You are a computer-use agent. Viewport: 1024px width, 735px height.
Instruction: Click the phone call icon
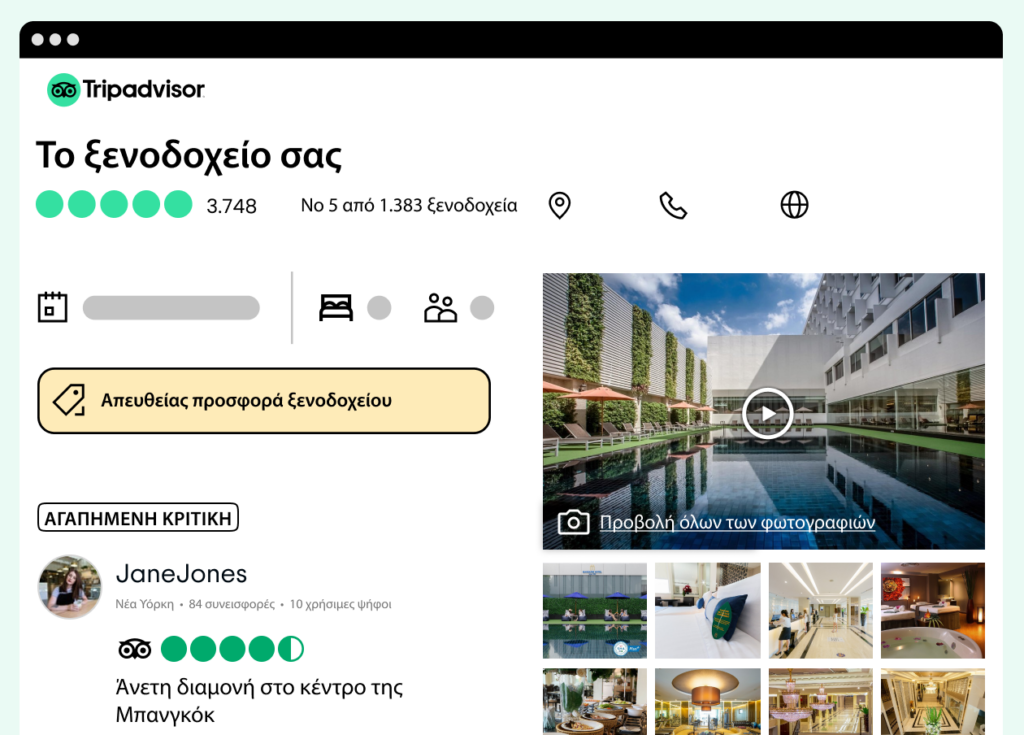point(673,206)
